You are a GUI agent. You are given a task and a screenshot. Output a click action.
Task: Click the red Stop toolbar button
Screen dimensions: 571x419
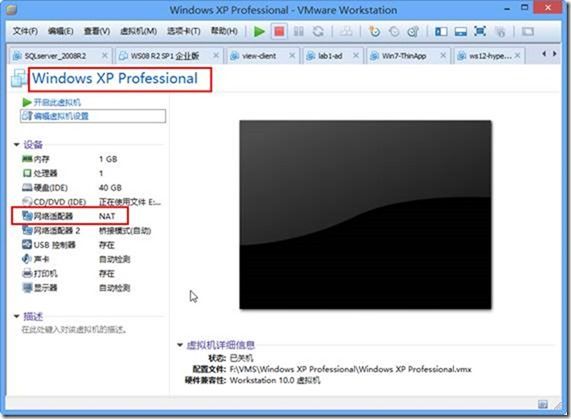[279, 32]
